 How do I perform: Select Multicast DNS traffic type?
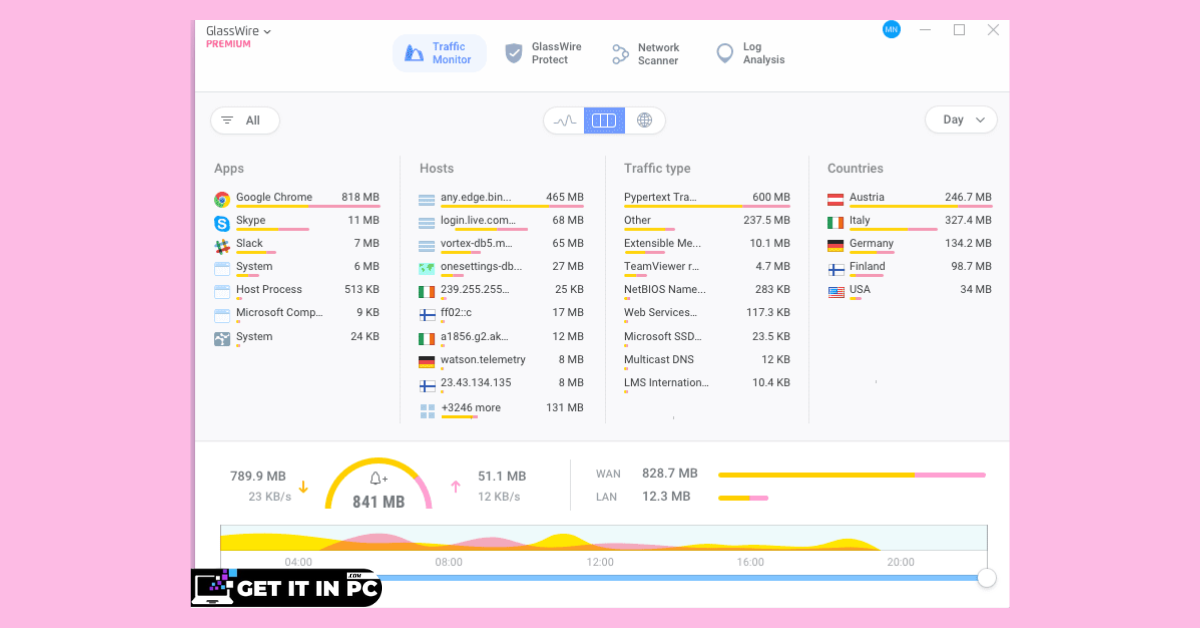click(x=707, y=360)
